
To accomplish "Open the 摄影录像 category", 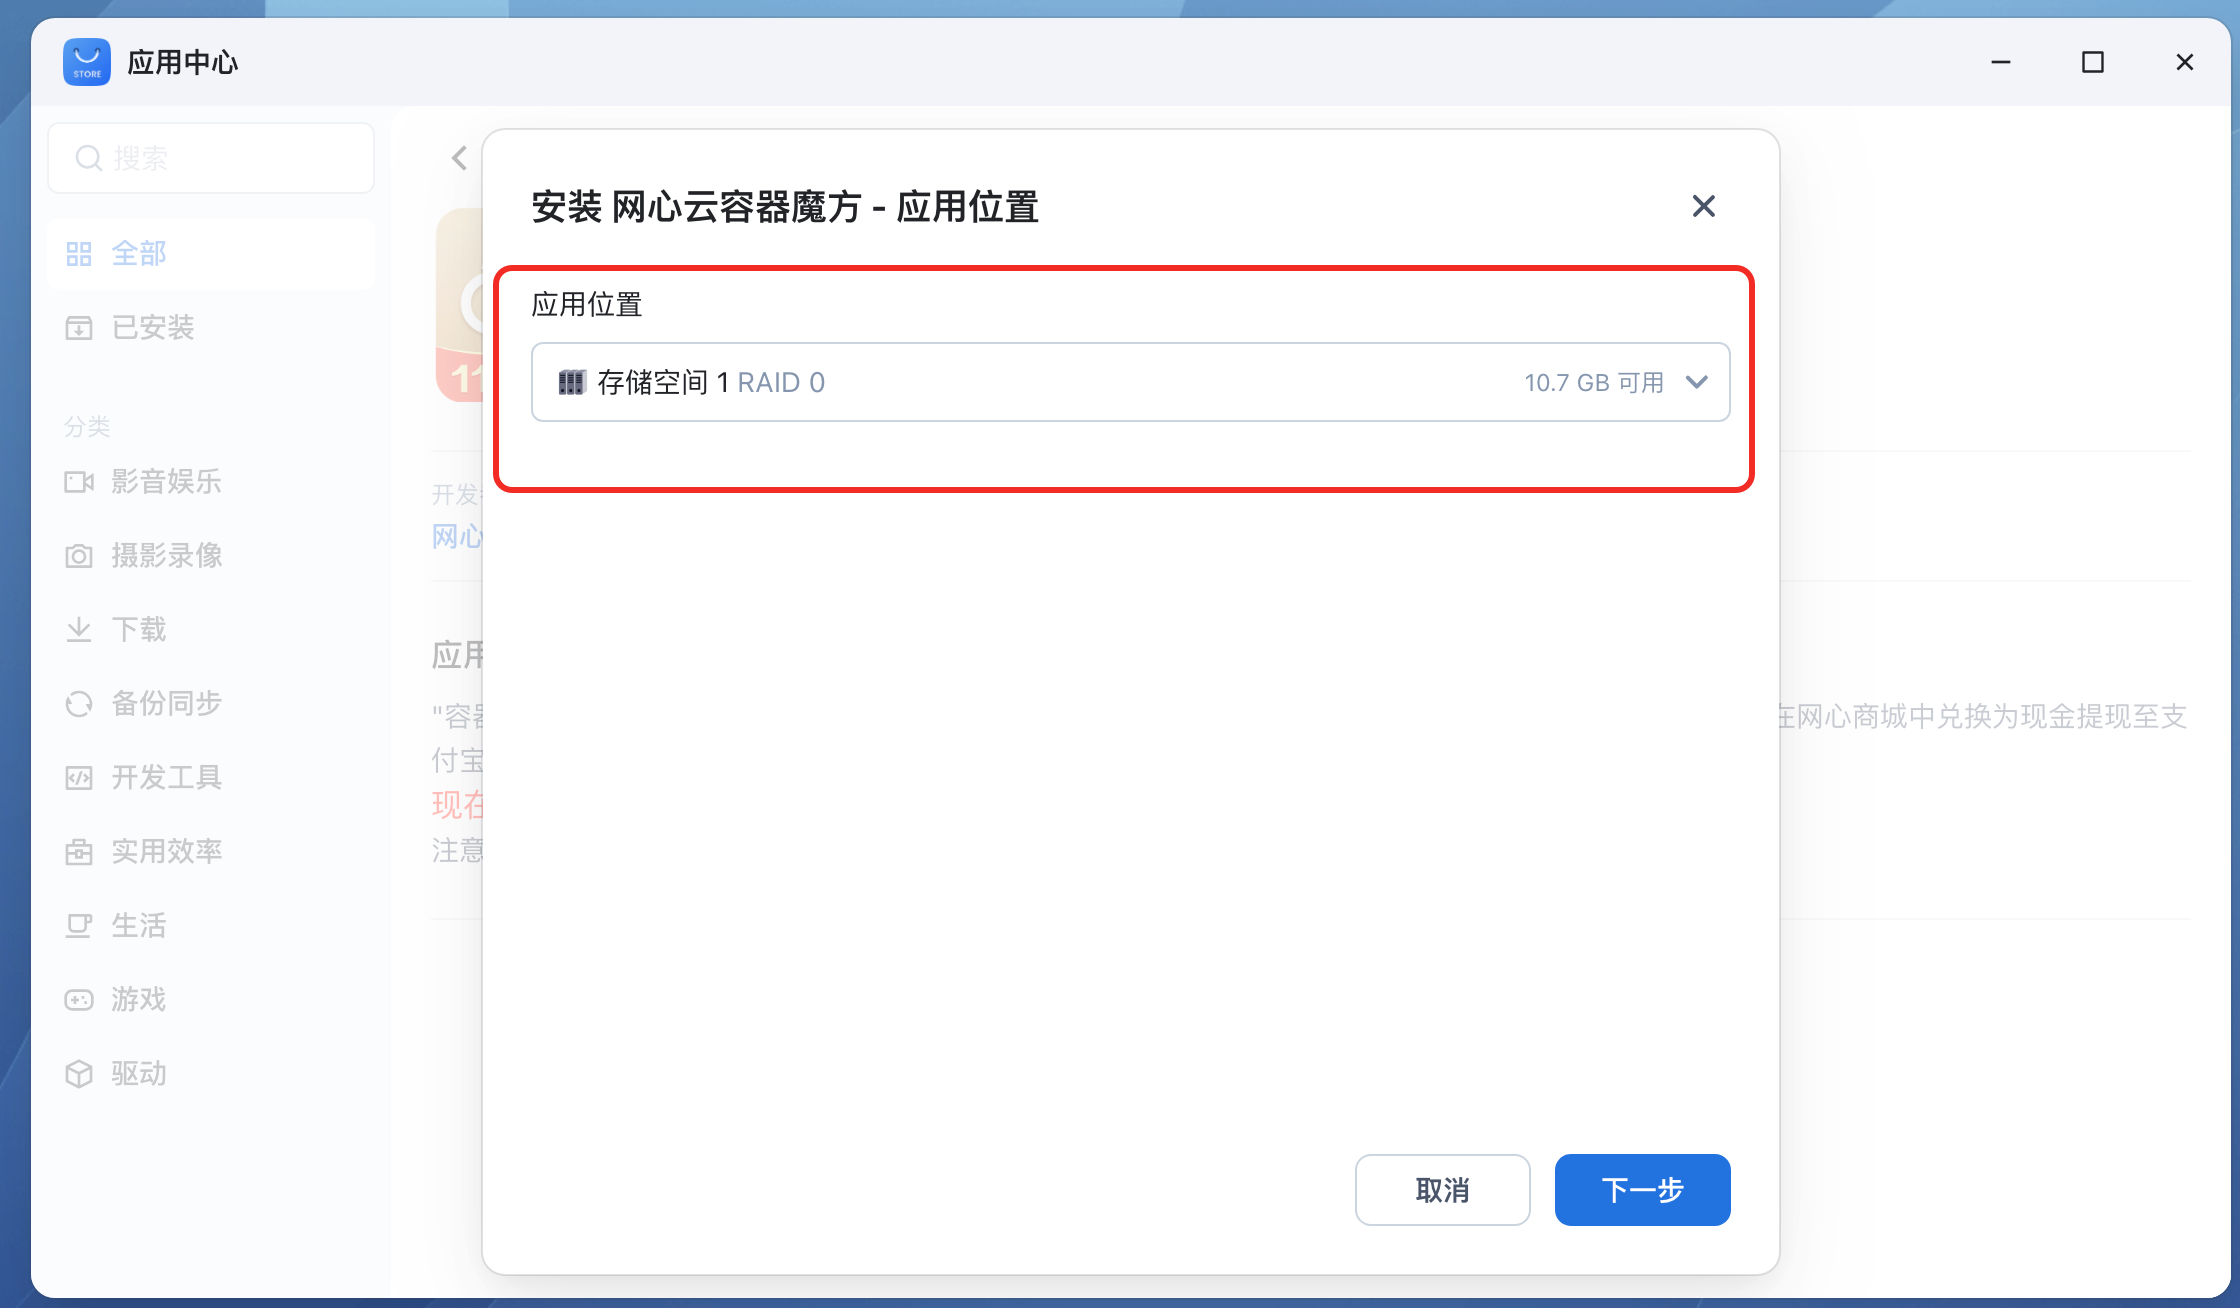I will [x=211, y=556].
